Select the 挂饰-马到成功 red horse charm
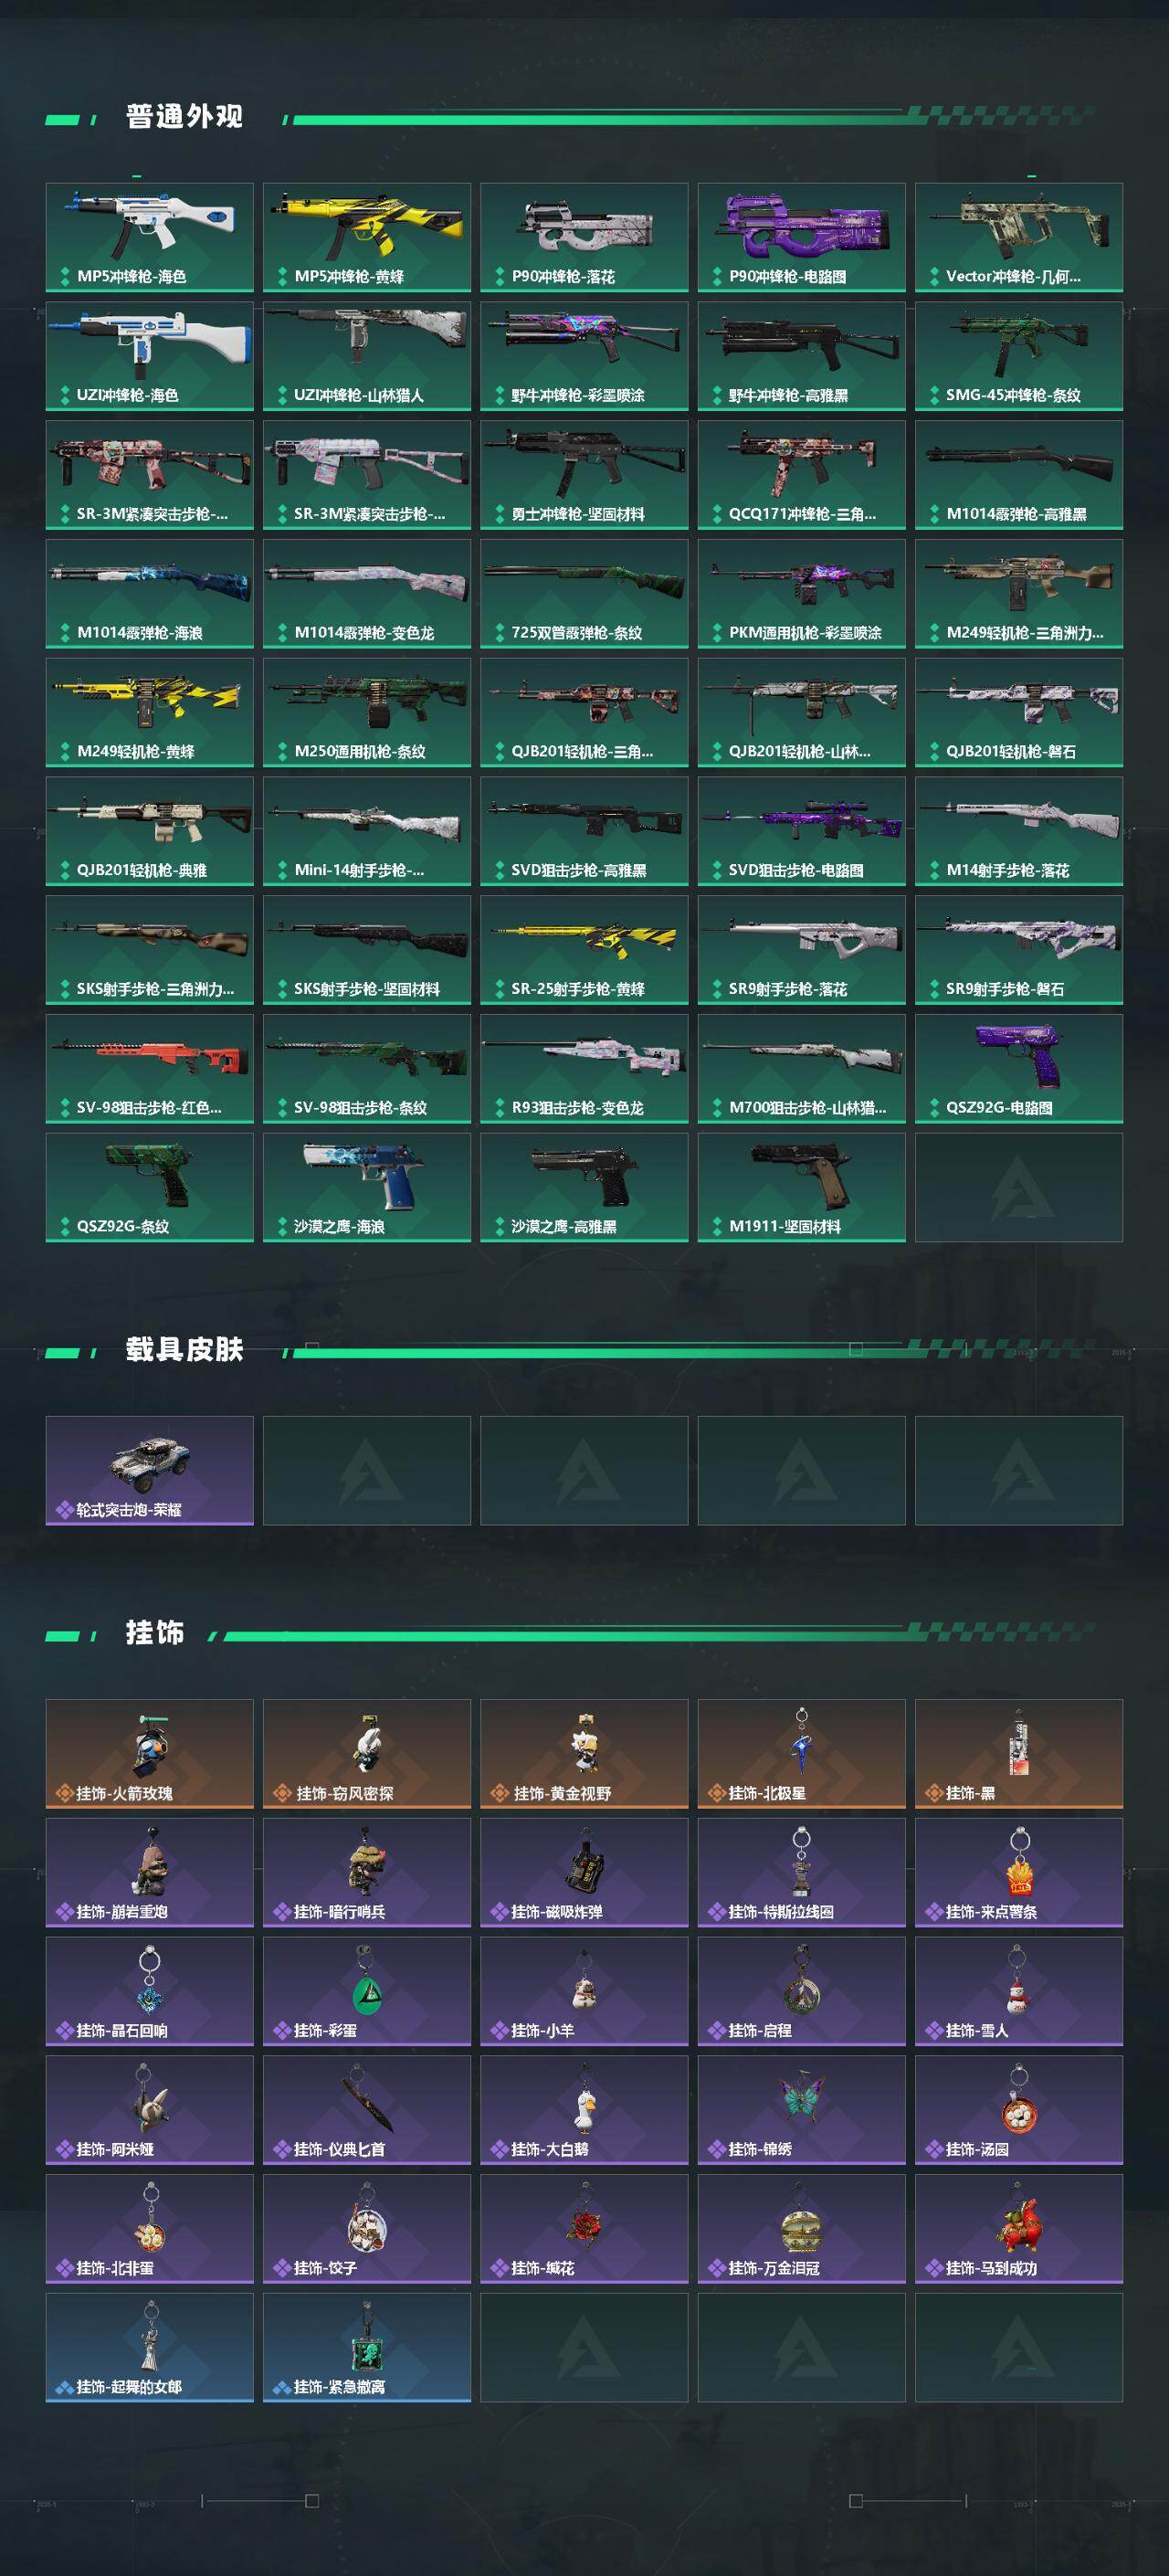This screenshot has height=2576, width=1169. (x=1019, y=2229)
